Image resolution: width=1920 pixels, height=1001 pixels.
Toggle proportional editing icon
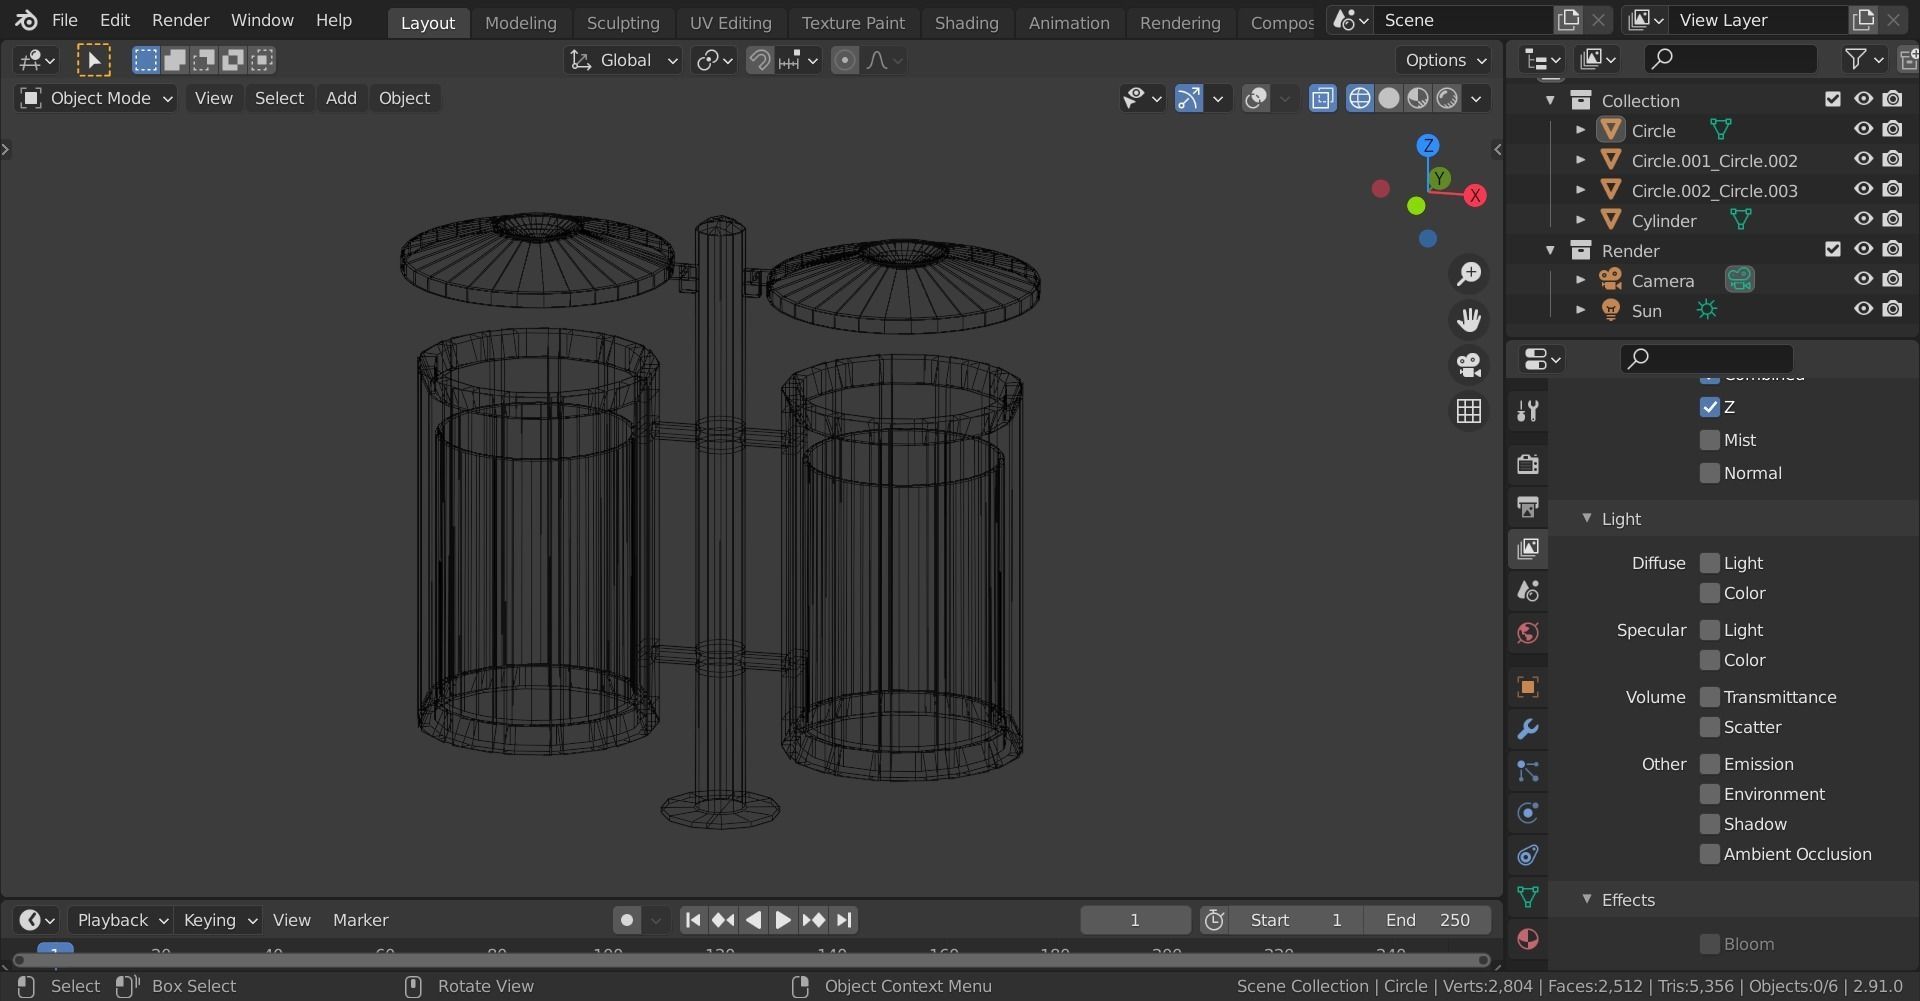coord(845,60)
